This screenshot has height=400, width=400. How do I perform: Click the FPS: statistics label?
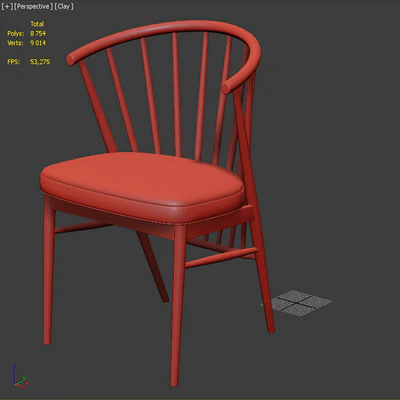(13, 62)
